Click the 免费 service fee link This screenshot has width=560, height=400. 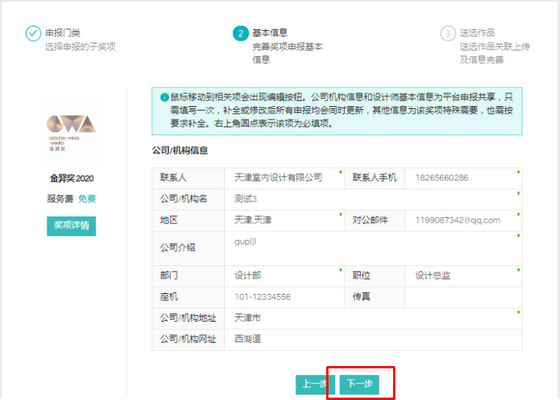coord(87,199)
